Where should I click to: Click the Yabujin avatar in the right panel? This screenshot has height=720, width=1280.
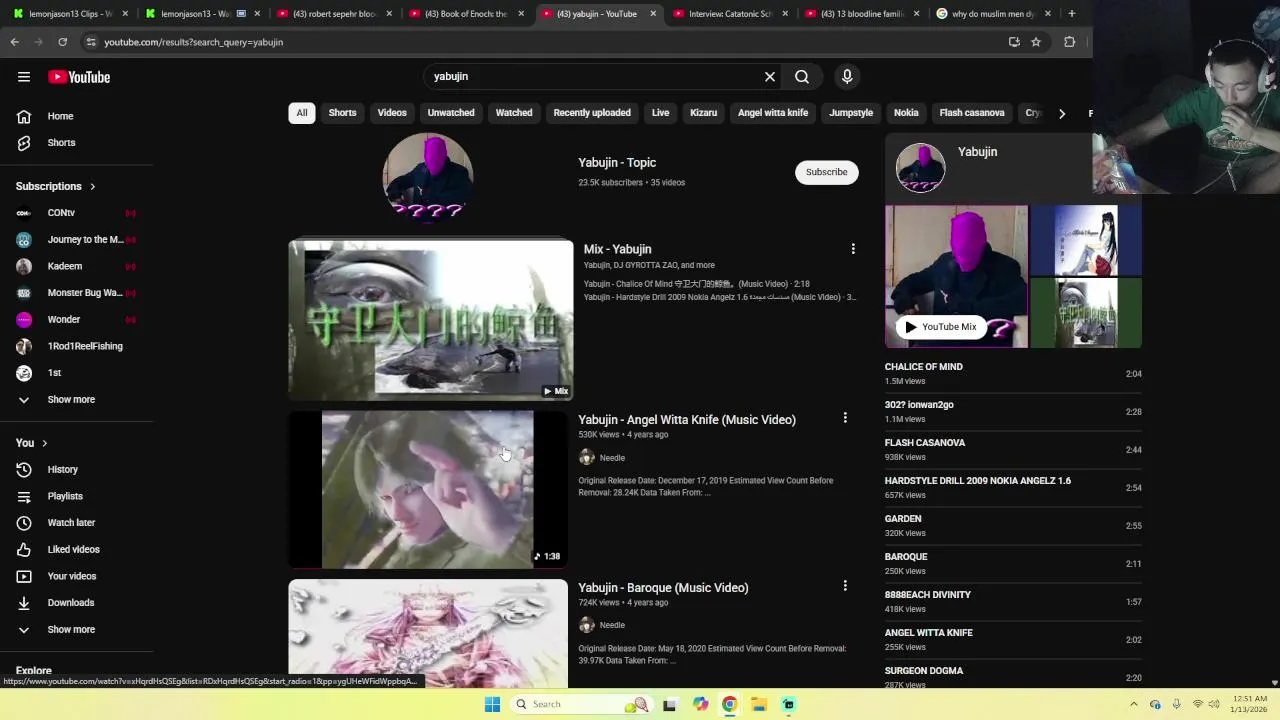pos(920,167)
